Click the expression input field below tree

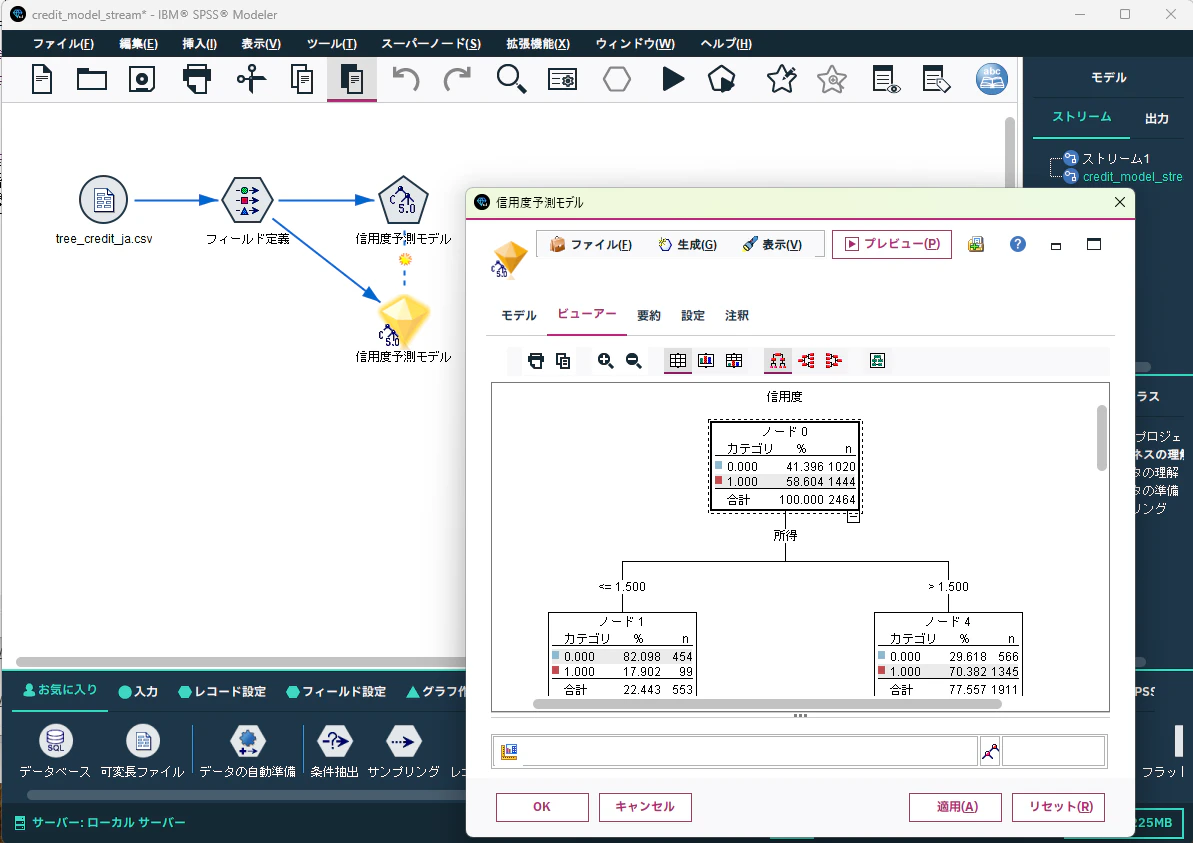pos(749,751)
